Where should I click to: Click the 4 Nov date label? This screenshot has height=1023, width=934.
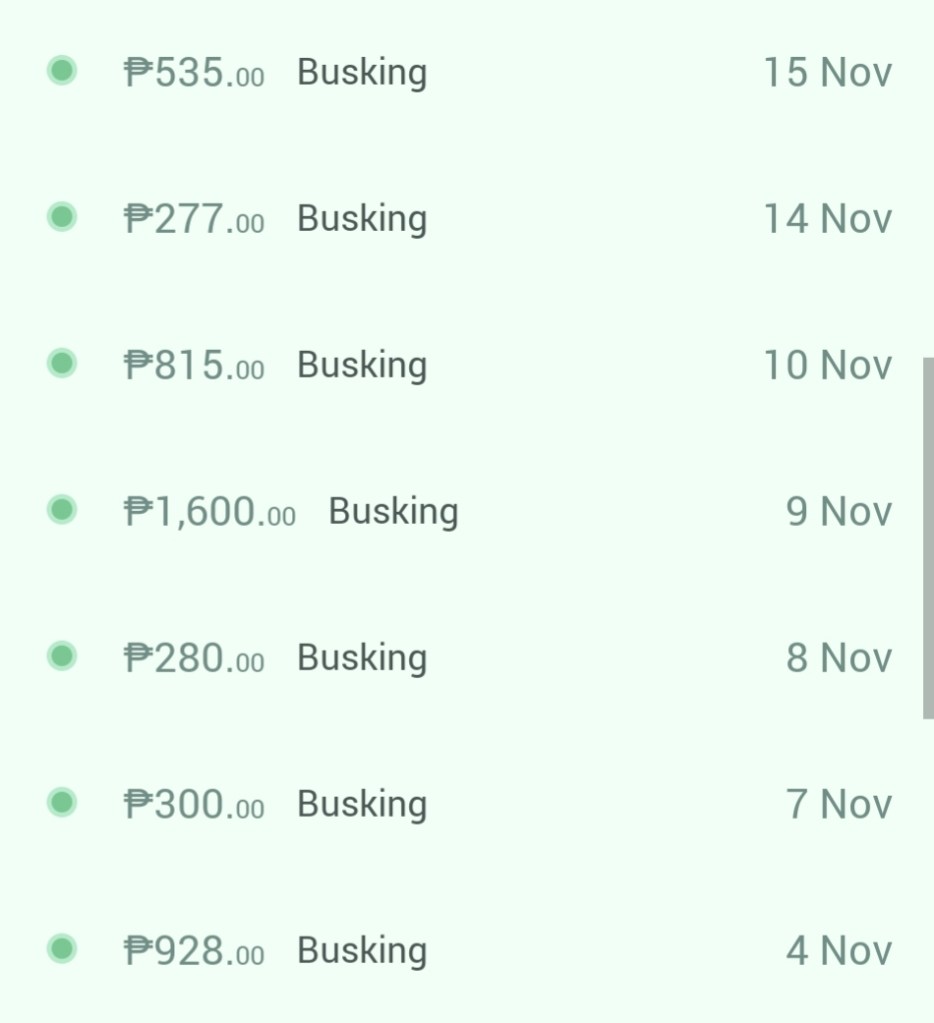838,950
